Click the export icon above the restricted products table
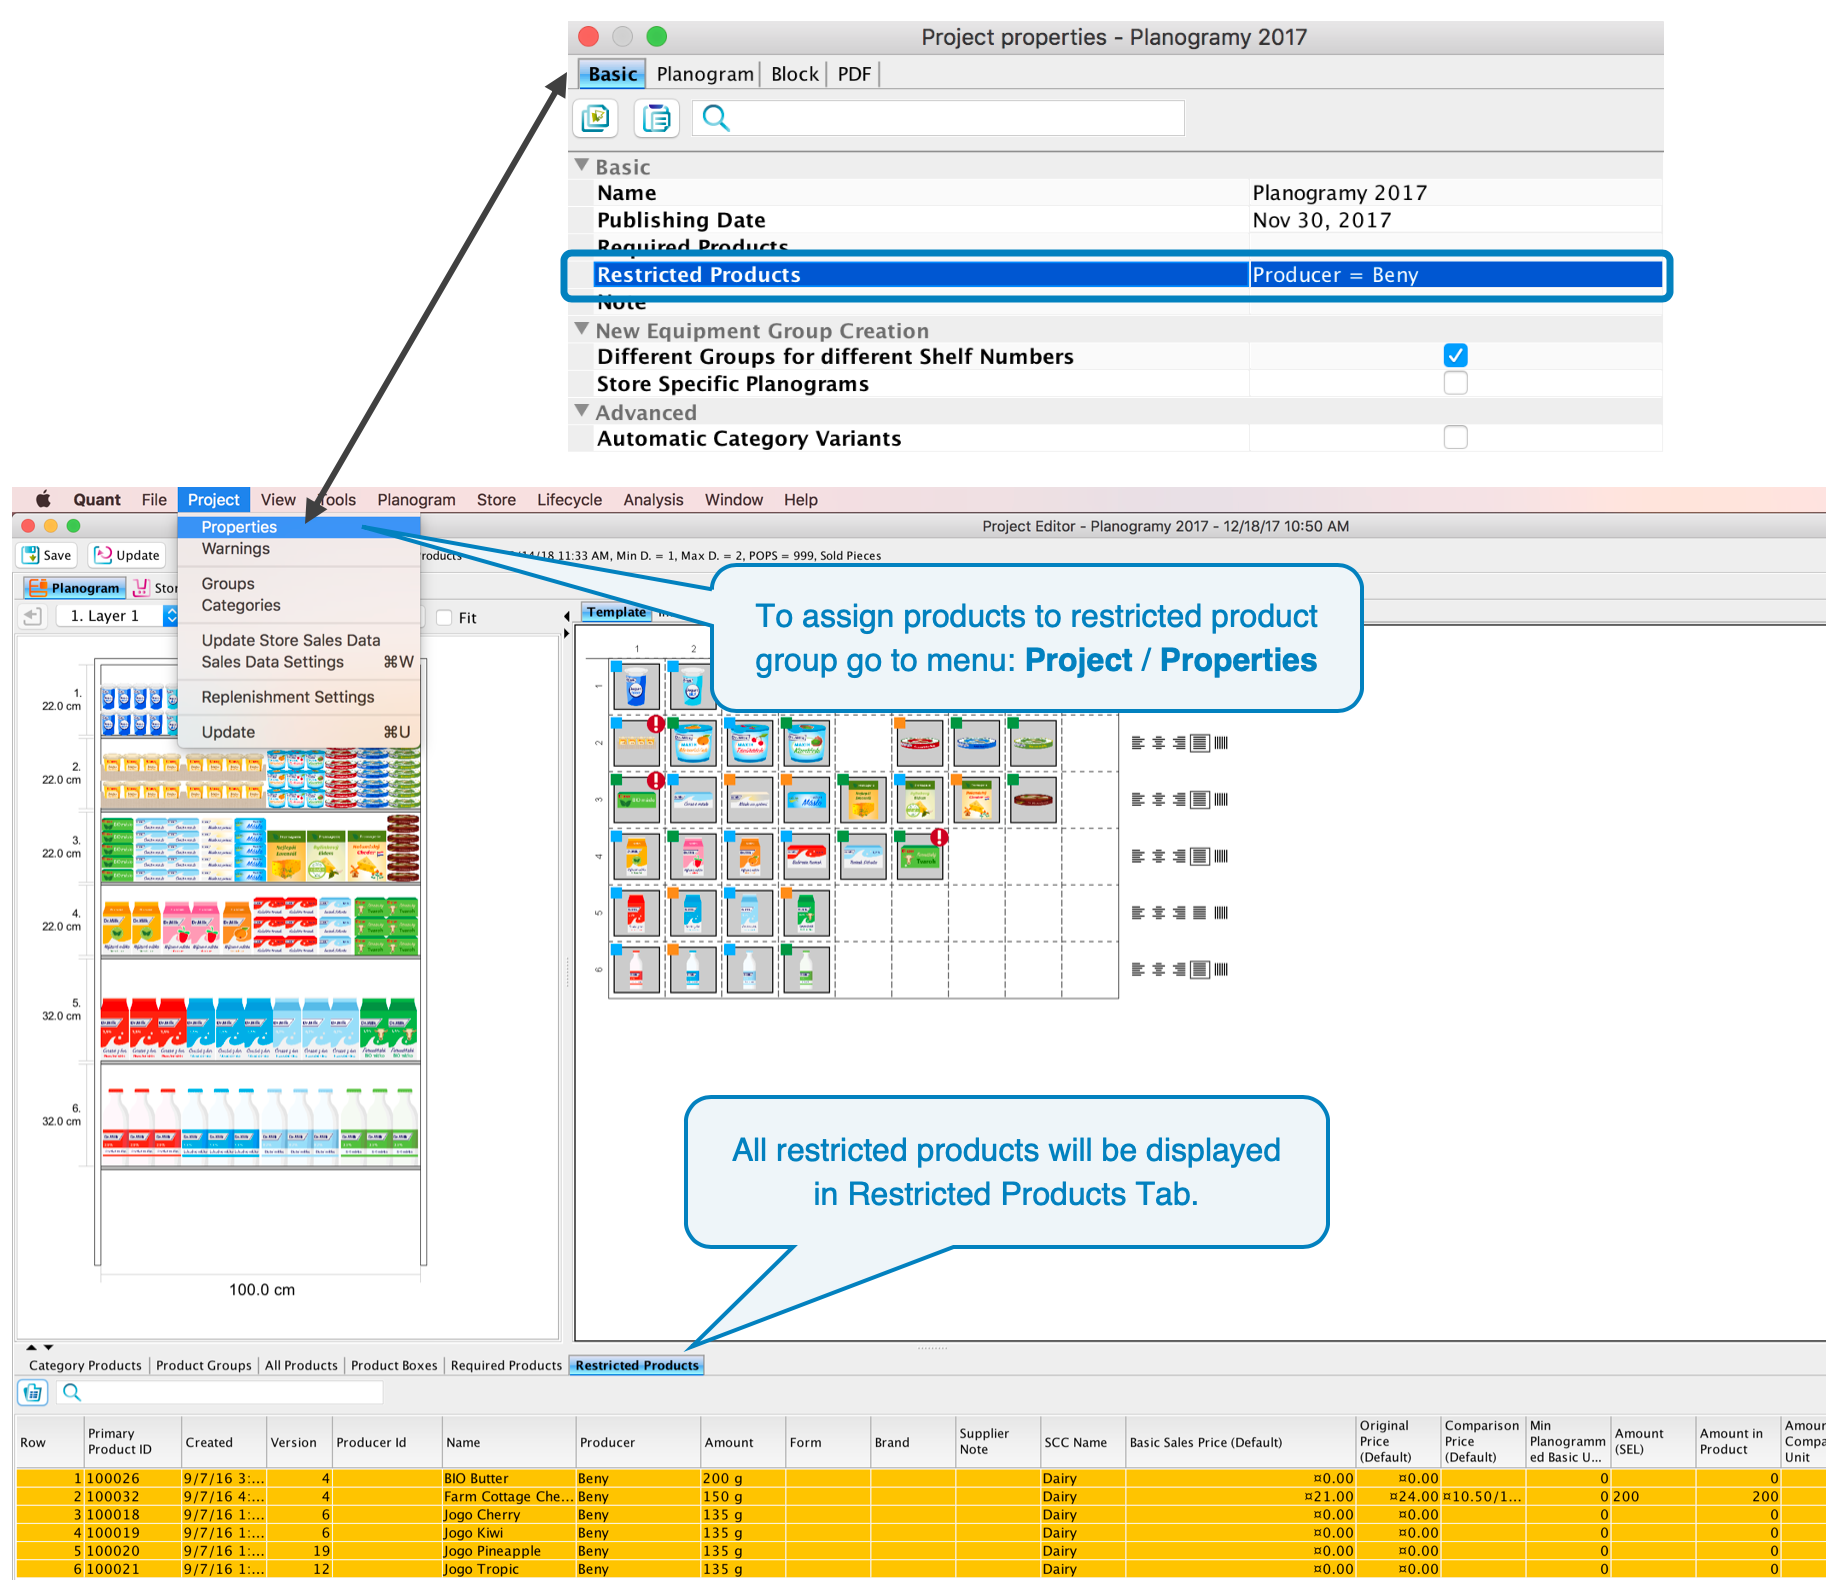 [x=33, y=1392]
